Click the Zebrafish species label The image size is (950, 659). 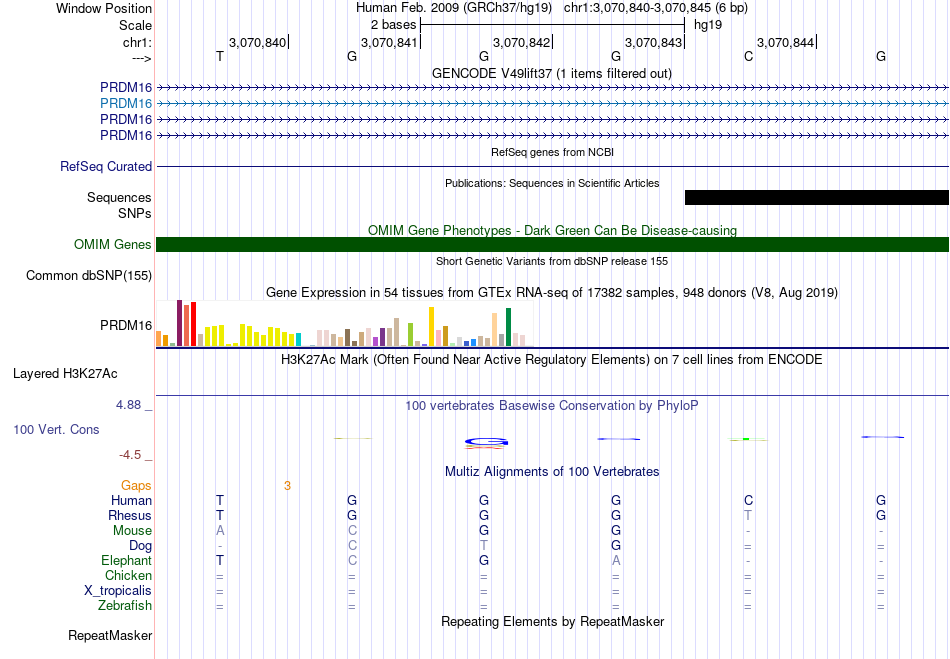pyautogui.click(x=125, y=605)
